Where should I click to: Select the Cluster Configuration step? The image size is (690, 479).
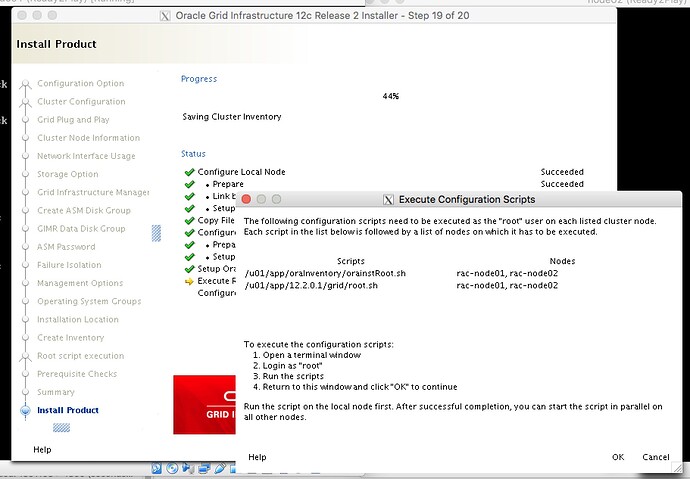[x=81, y=102]
